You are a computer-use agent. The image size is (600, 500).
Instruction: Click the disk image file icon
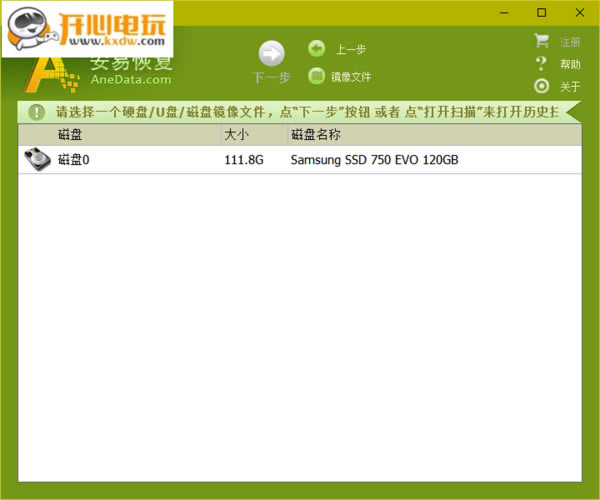[x=316, y=76]
